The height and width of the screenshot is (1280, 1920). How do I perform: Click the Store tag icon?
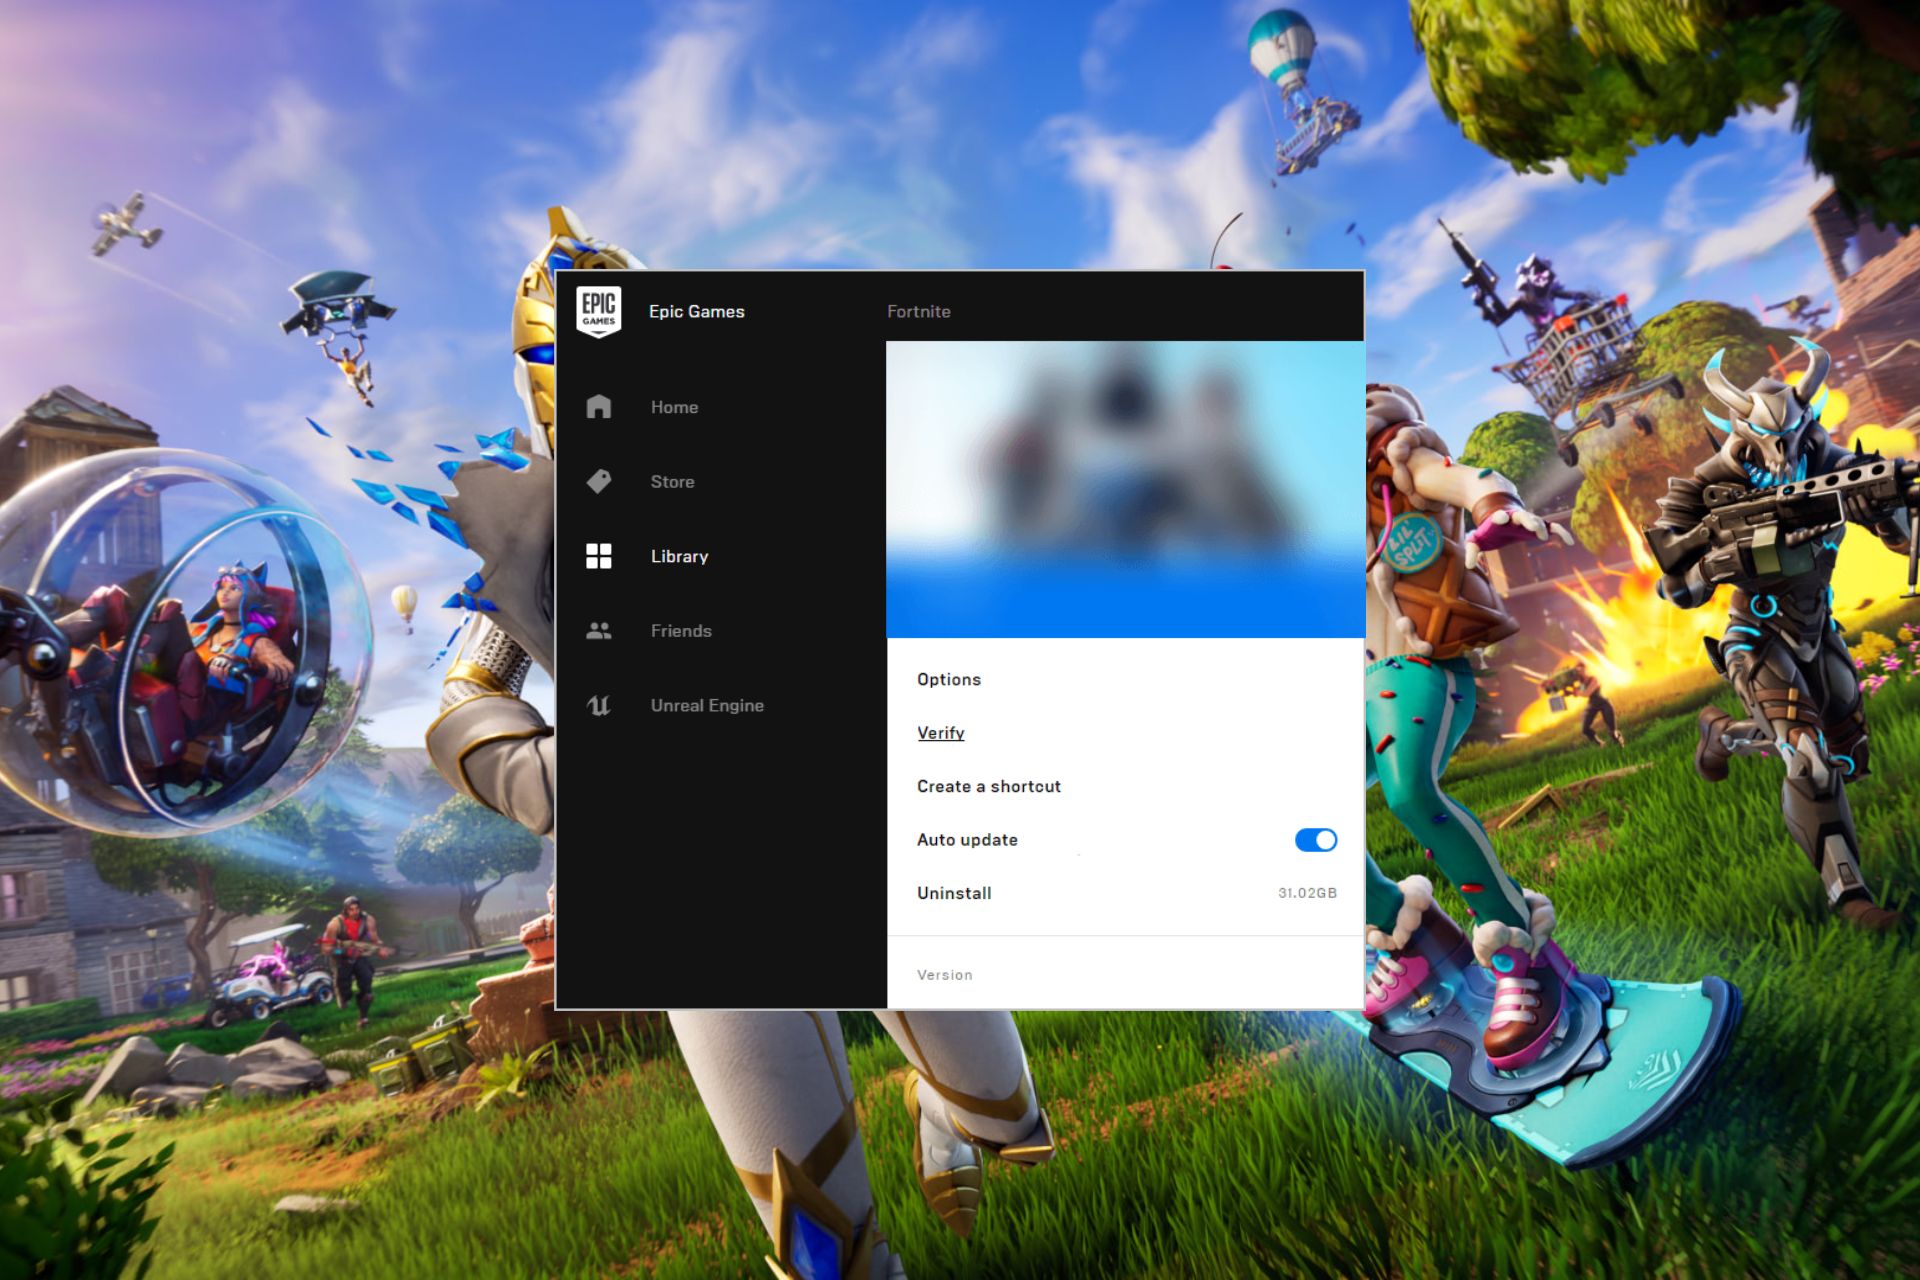click(x=598, y=481)
